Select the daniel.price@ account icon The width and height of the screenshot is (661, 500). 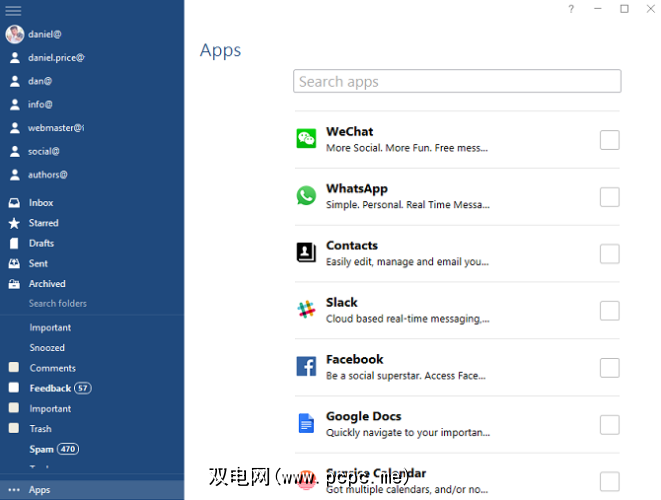pos(15,58)
